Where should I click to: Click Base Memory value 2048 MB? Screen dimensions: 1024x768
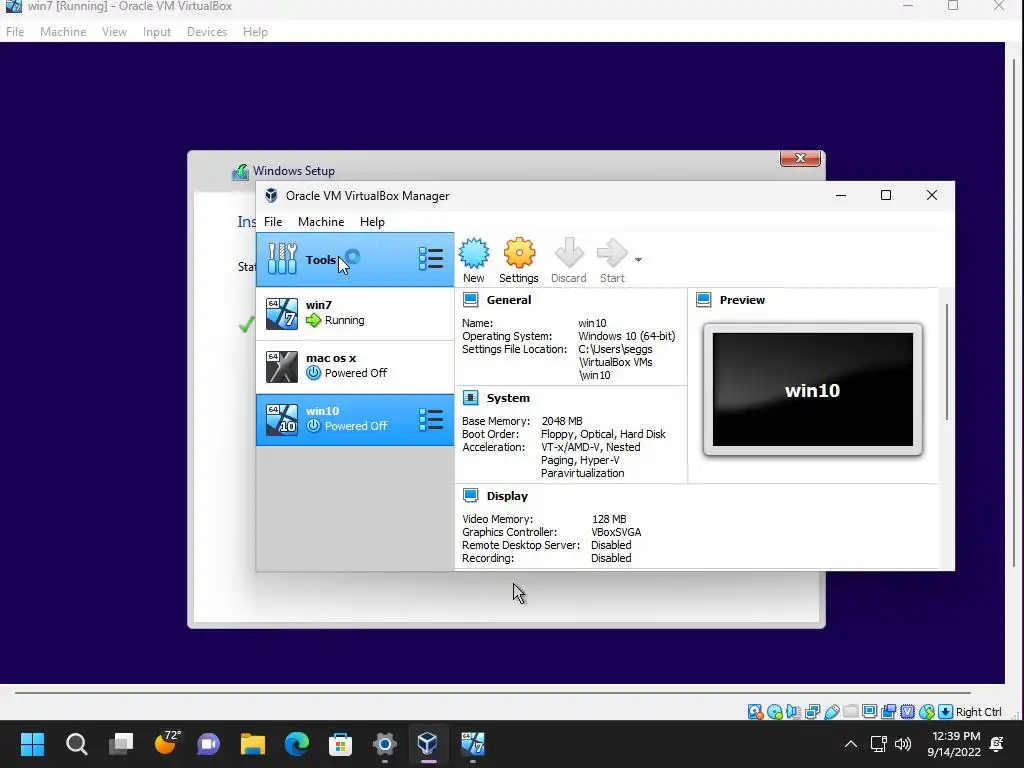tap(562, 421)
